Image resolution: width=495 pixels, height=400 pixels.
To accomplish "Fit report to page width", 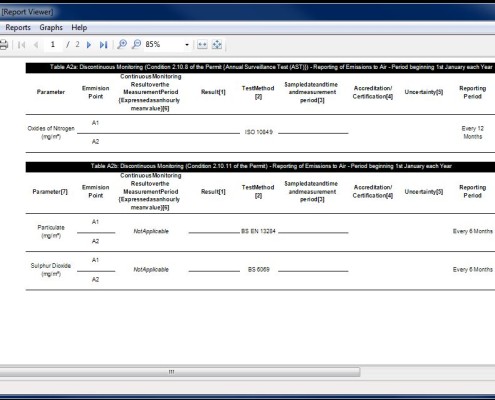I will pyautogui.click(x=202, y=45).
